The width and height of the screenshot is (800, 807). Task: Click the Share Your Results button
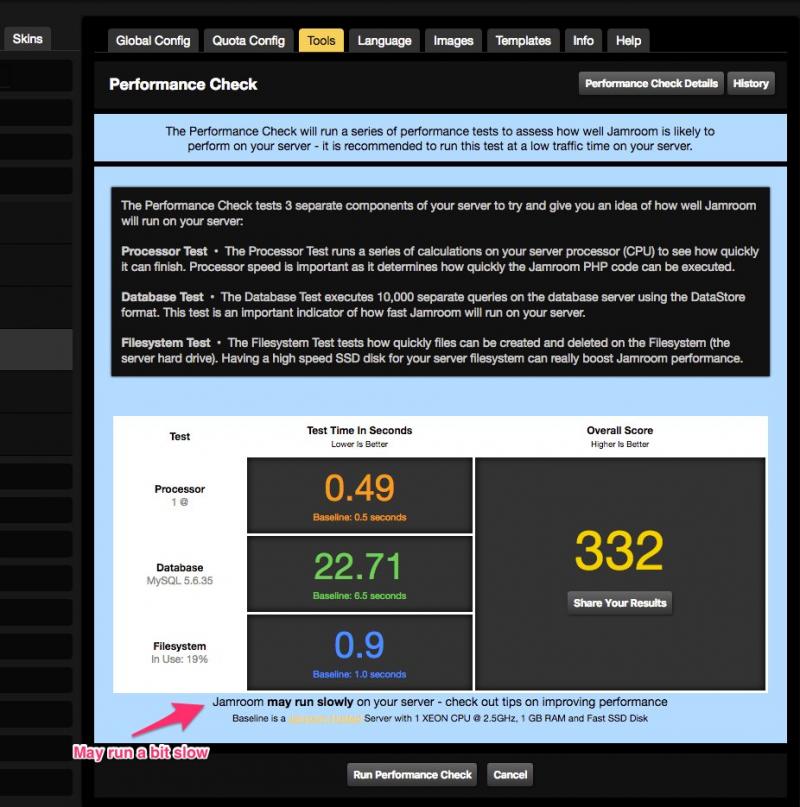point(620,603)
